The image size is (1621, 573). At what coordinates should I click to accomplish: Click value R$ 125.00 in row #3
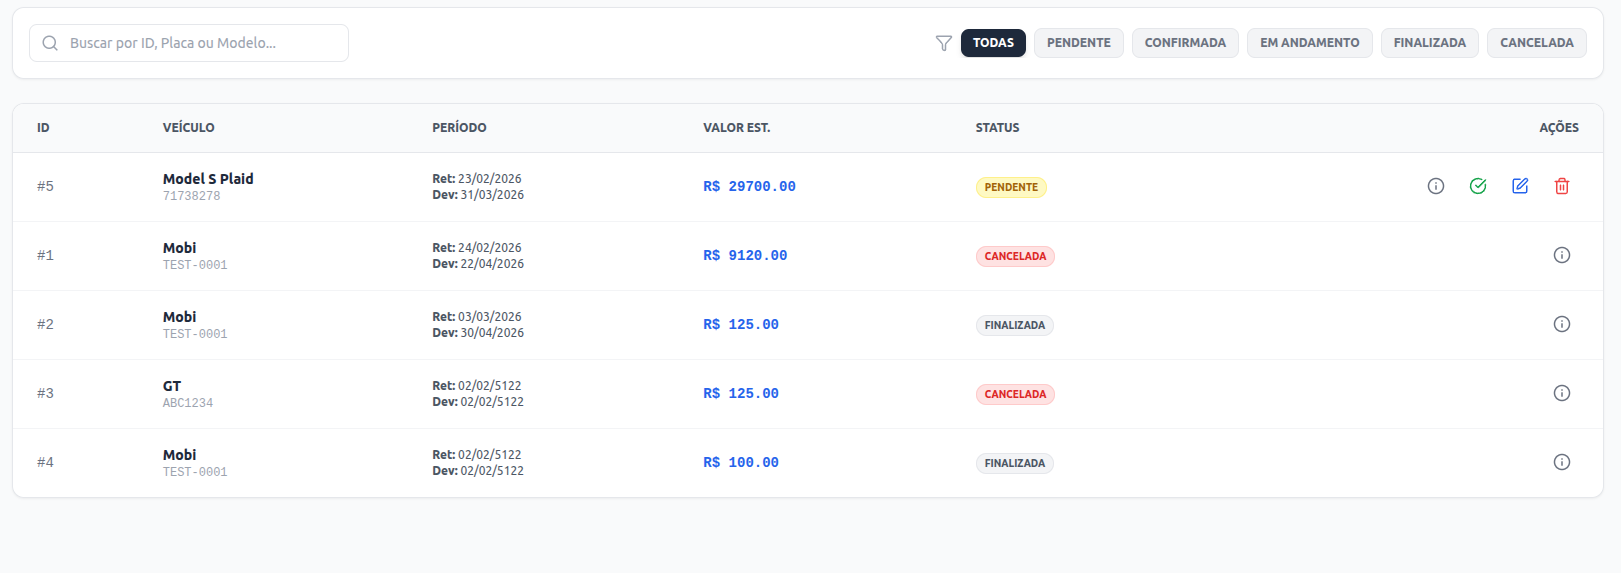tap(741, 394)
